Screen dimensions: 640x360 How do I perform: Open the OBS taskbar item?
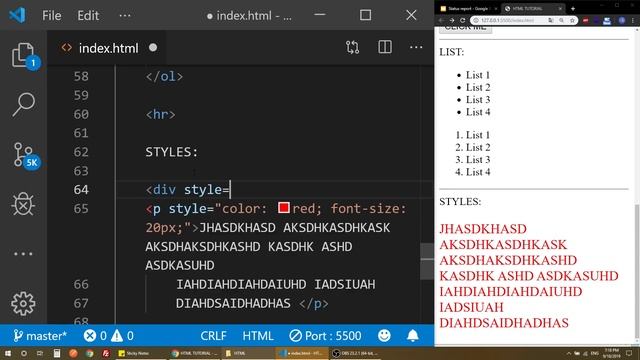(x=356, y=353)
